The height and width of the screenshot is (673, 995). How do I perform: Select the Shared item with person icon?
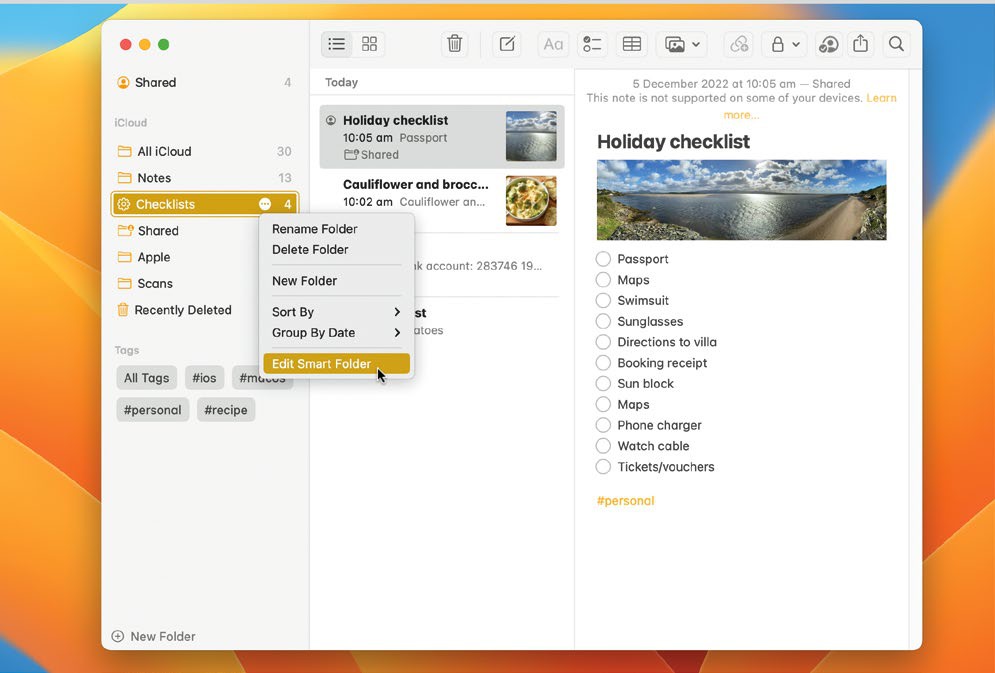[x=204, y=82]
